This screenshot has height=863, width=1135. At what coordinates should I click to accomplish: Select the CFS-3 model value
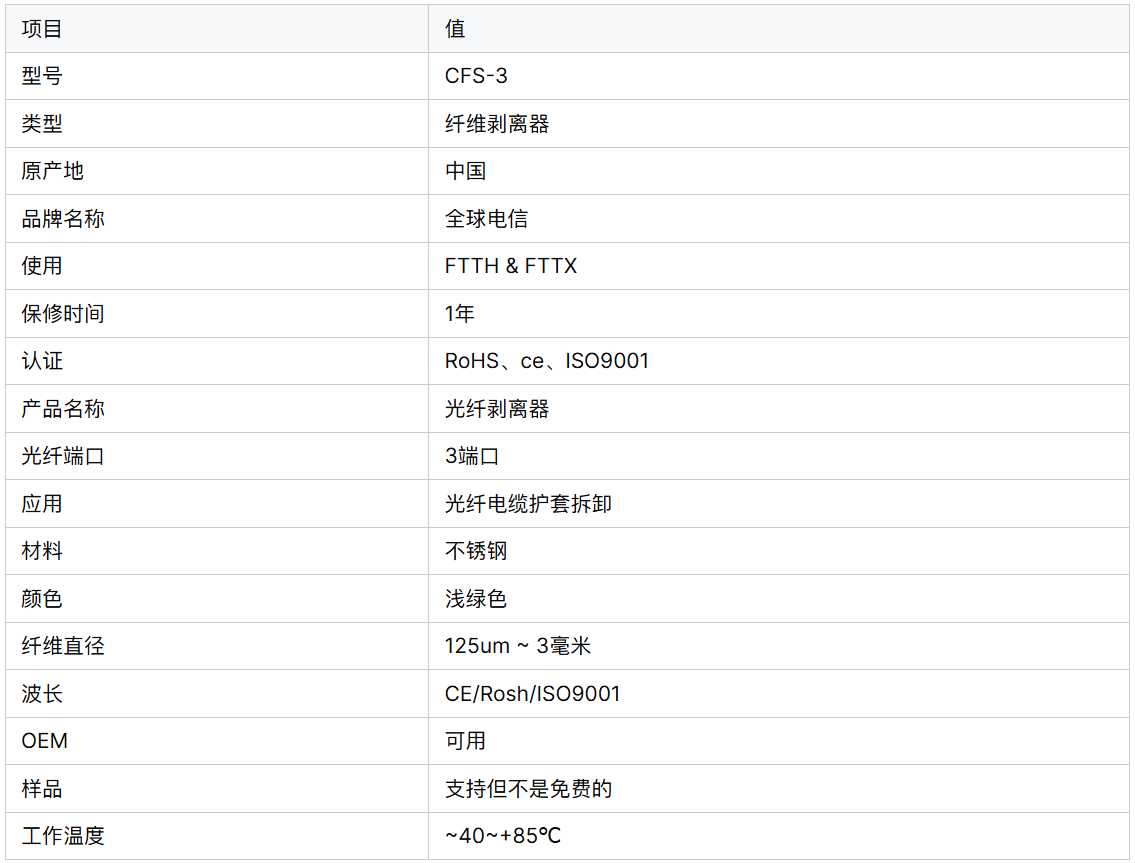pyautogui.click(x=476, y=76)
